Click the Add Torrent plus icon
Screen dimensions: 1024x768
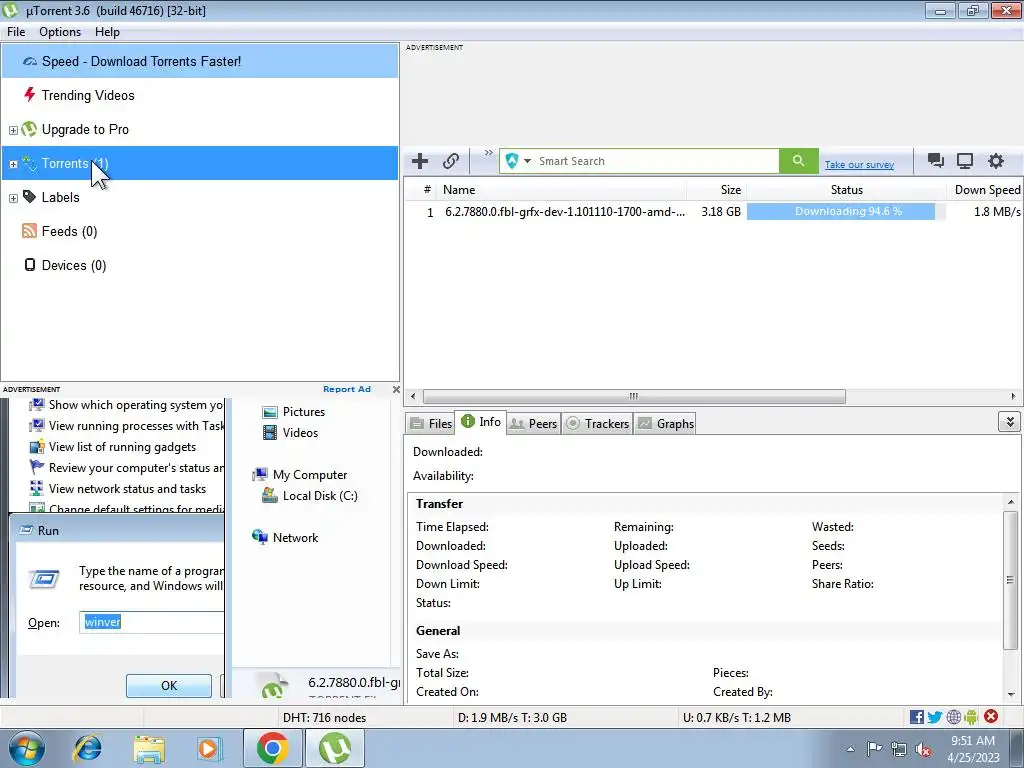tap(420, 161)
